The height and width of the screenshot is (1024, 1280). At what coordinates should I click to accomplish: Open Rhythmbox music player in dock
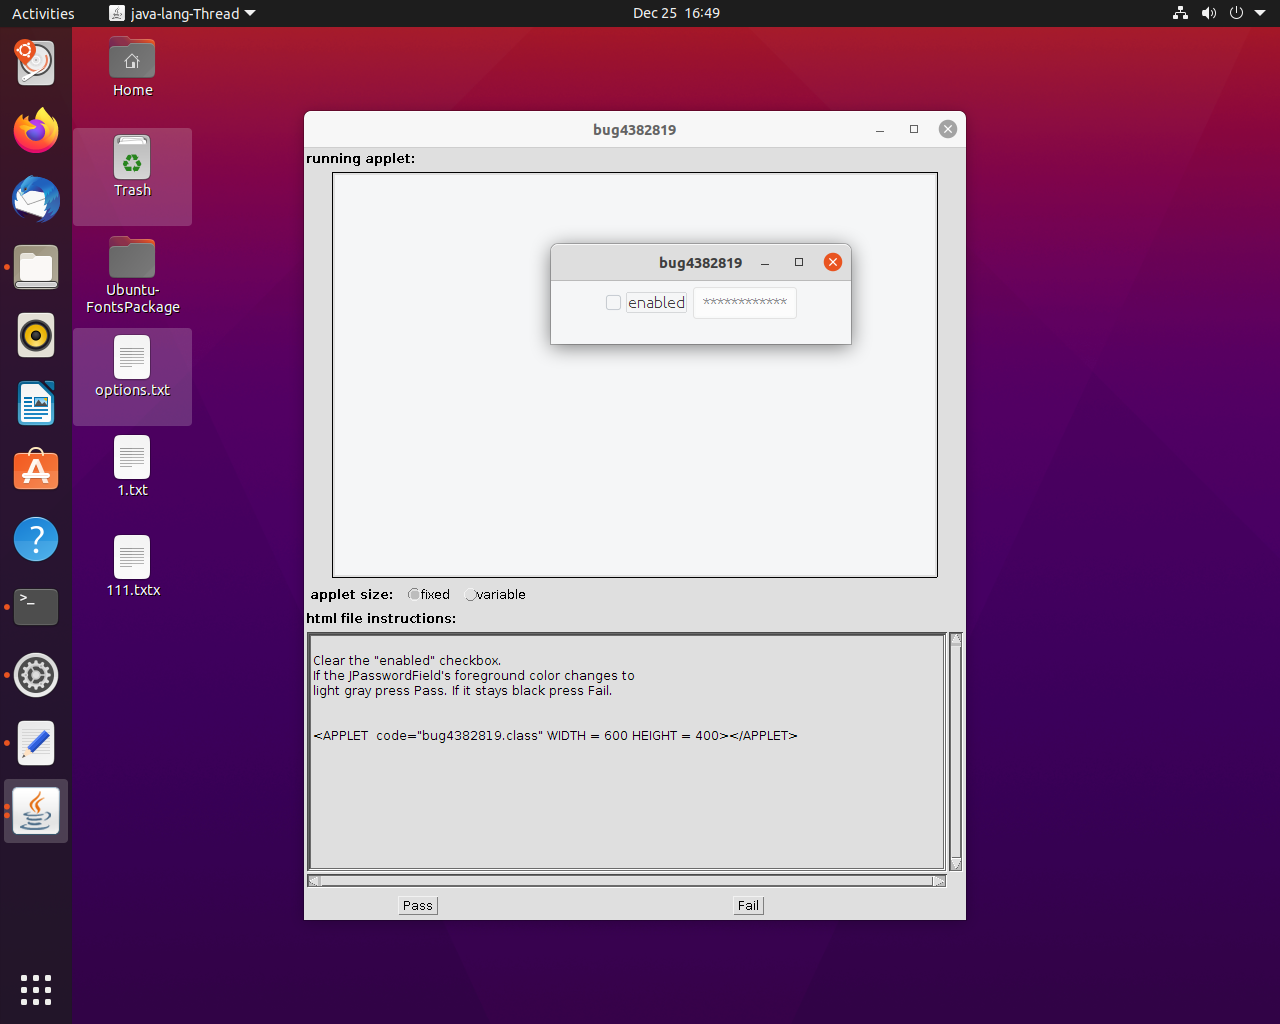36,335
